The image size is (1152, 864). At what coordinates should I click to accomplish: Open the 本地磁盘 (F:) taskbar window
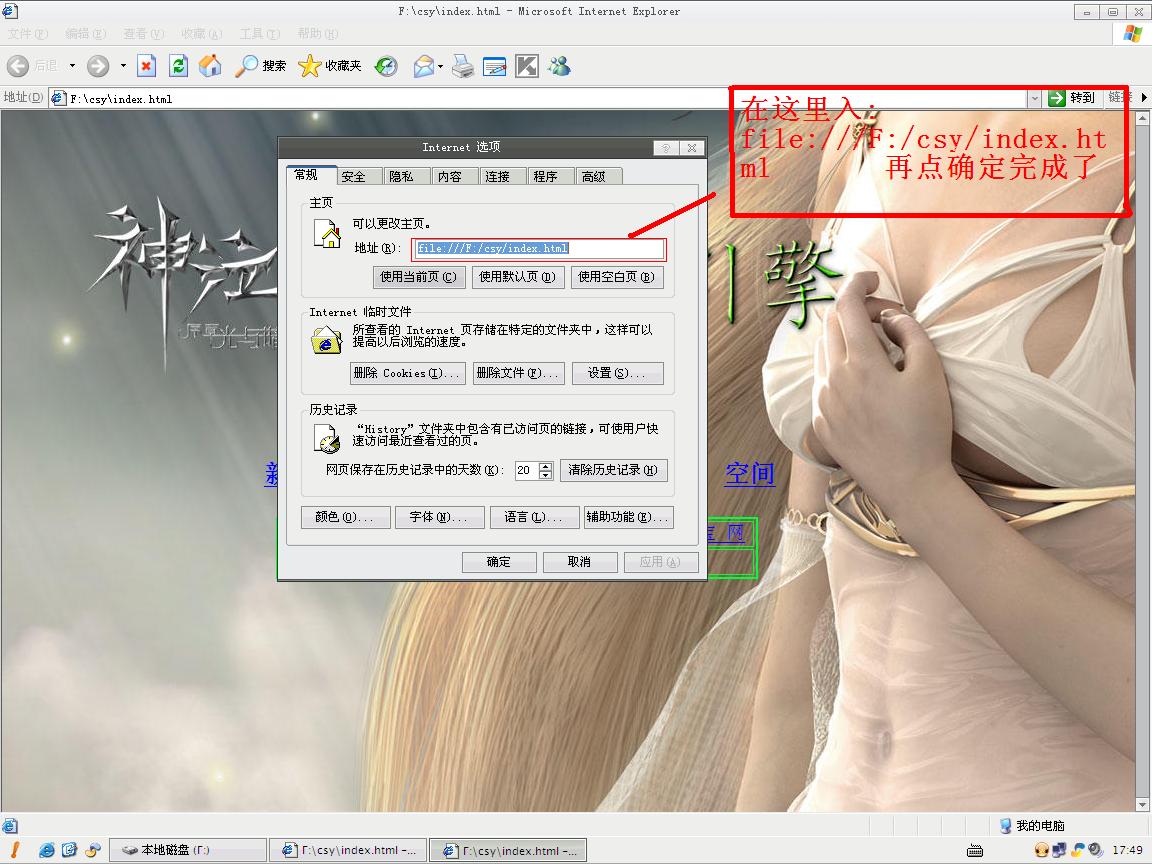pos(188,850)
